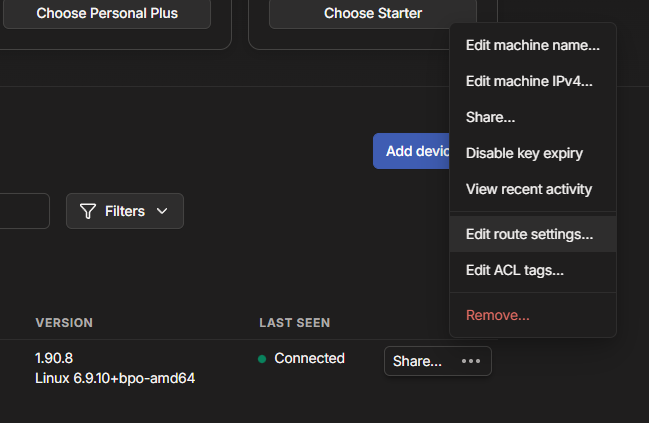Click Share button in the device row

coord(417,361)
